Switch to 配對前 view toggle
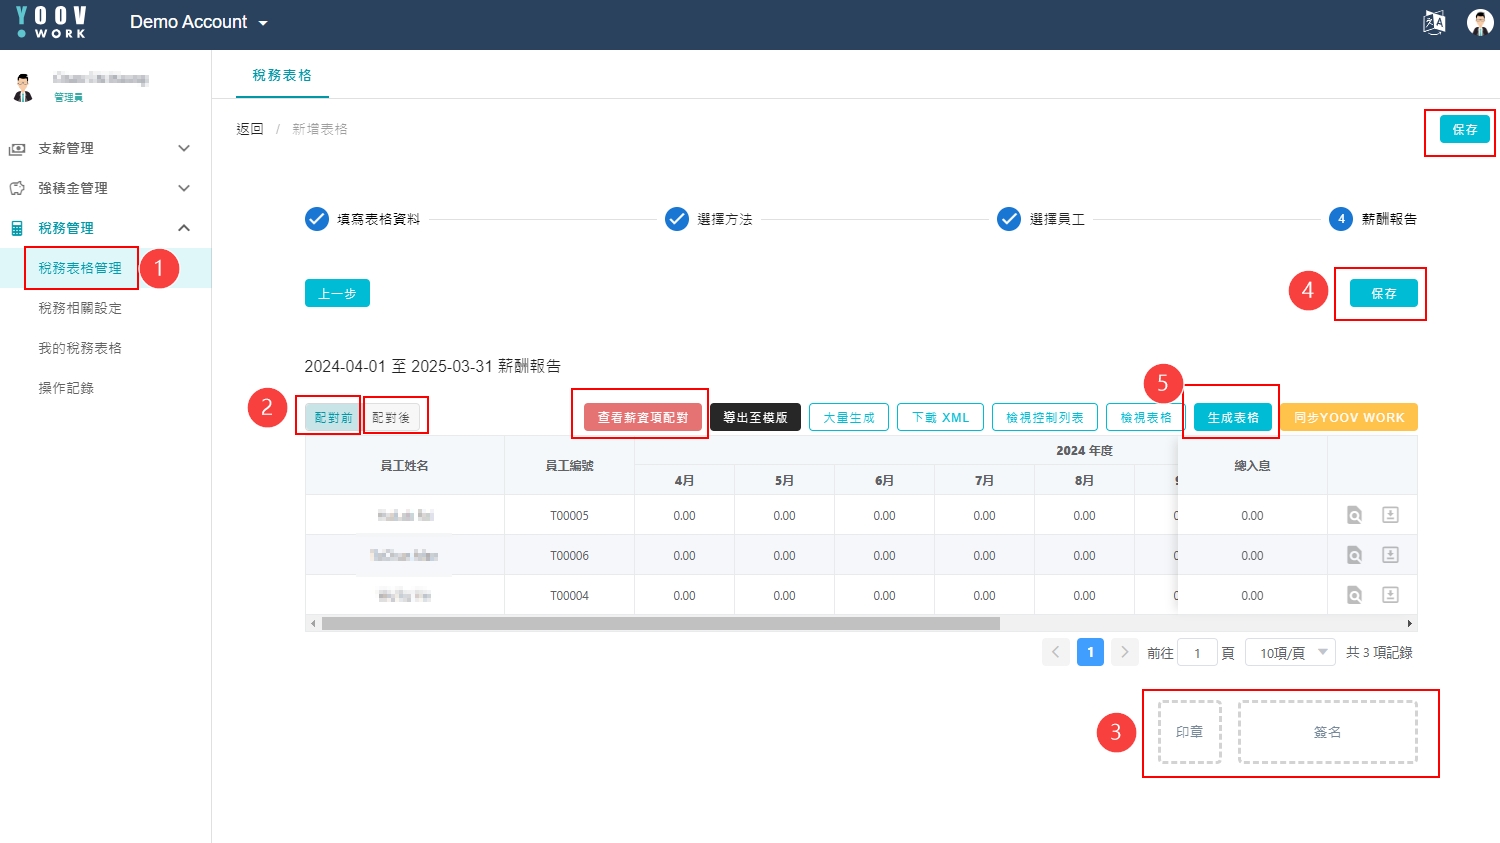 [333, 417]
